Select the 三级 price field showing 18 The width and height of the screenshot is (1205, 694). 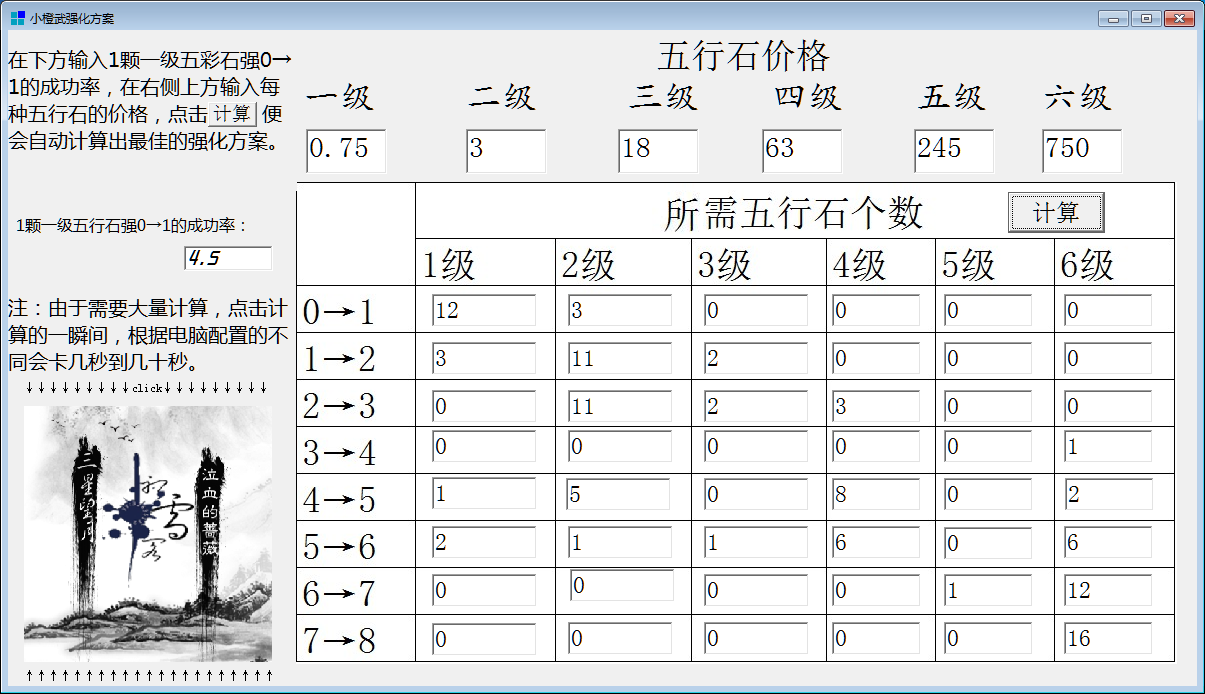(x=660, y=152)
